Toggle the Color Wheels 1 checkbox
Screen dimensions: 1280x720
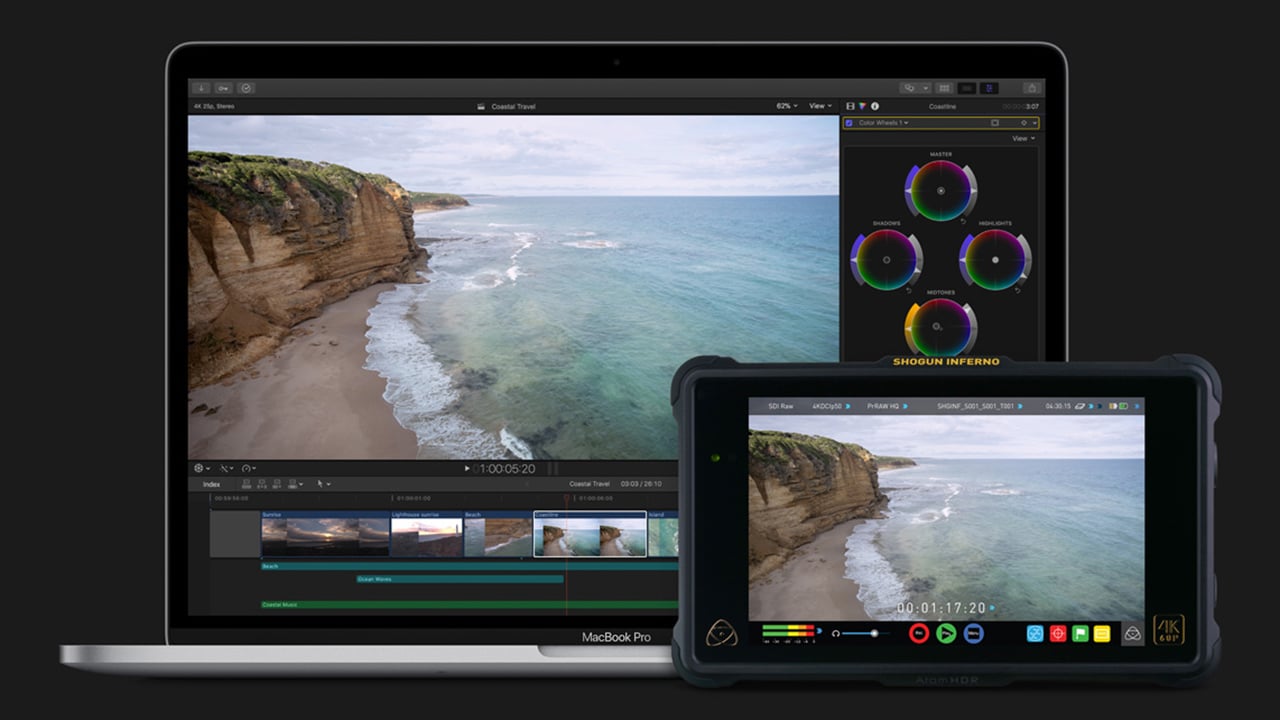pos(850,123)
